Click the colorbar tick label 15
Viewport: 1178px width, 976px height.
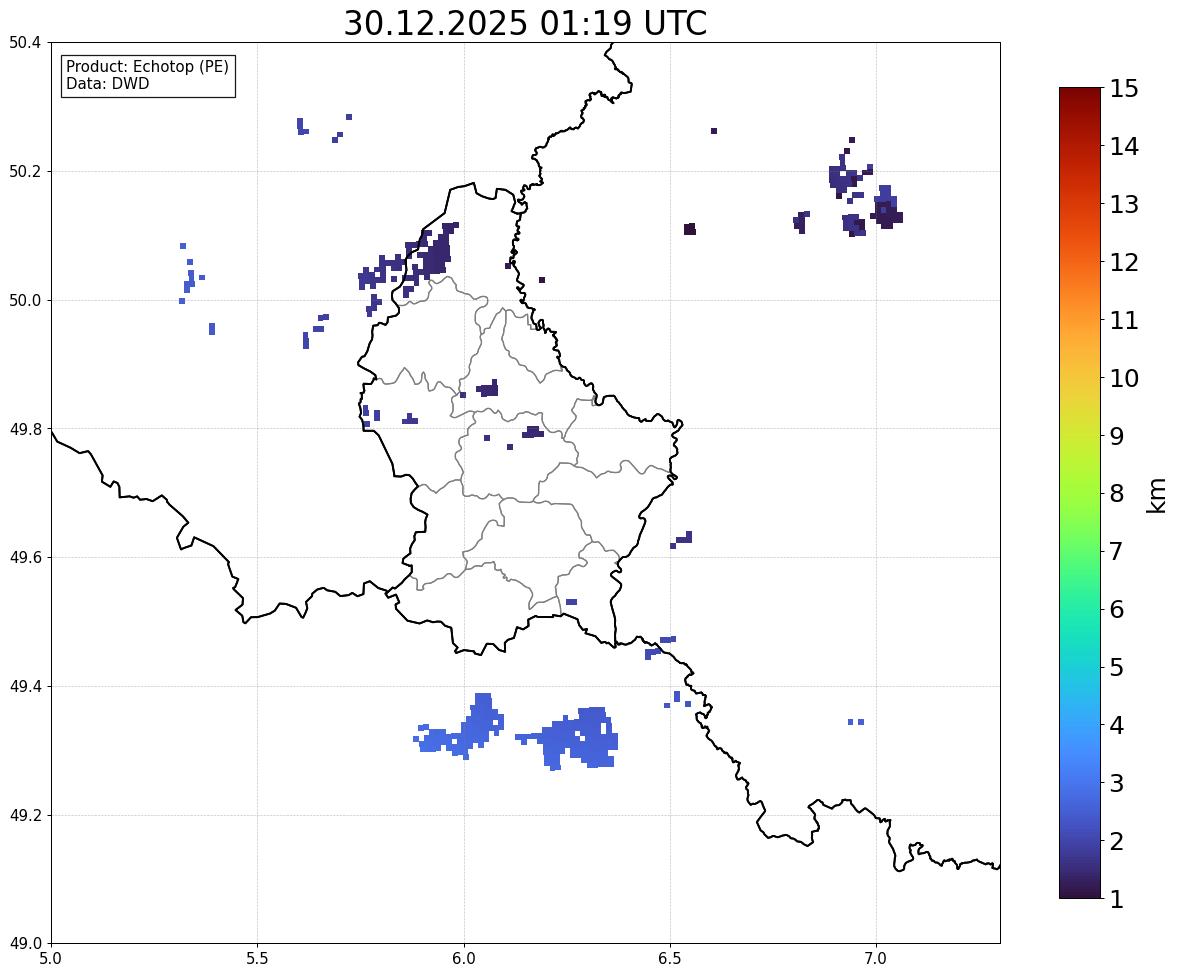coord(1124,89)
